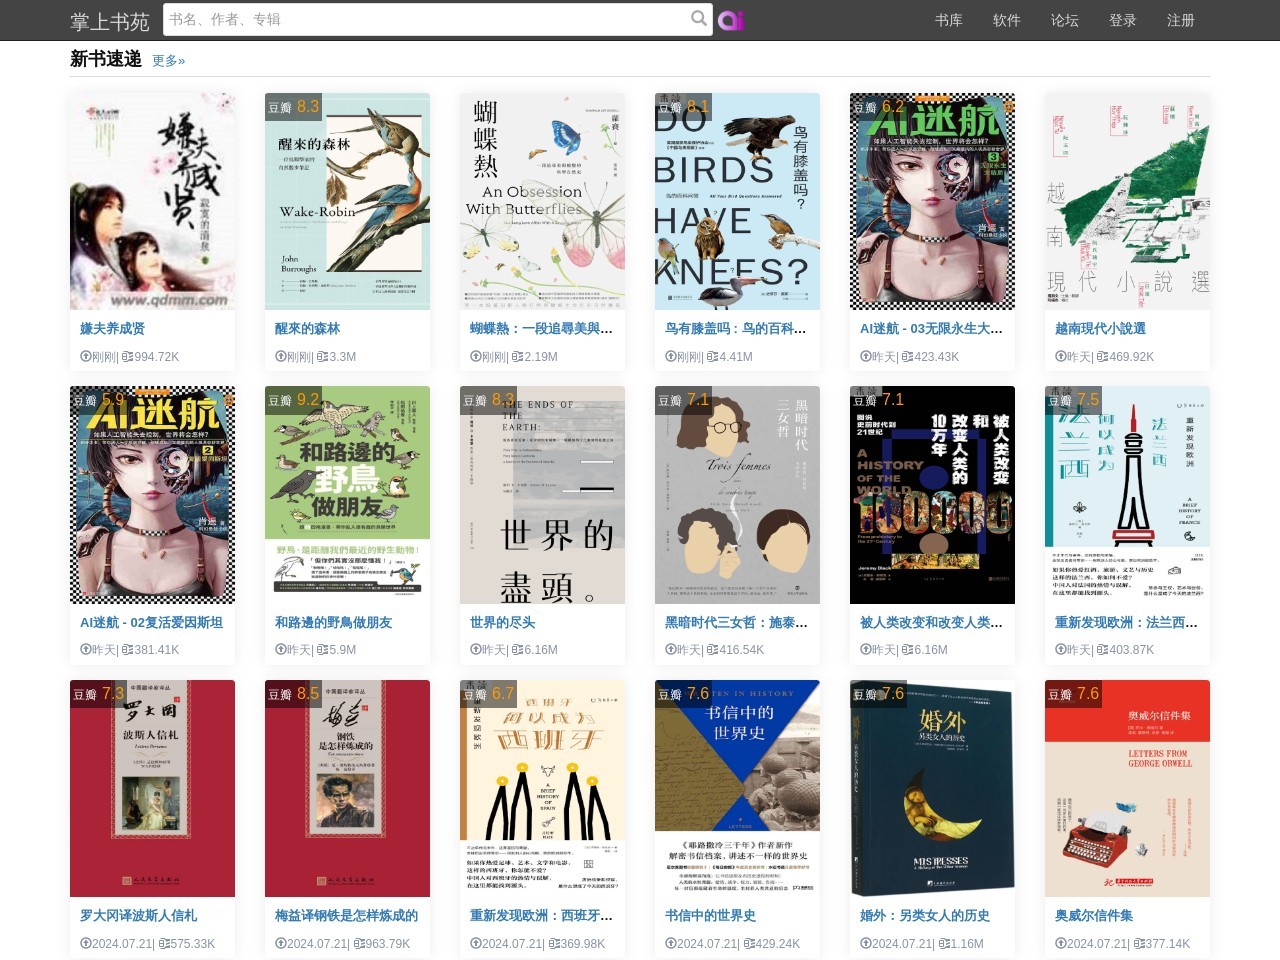Expand new books via 更多» link
1280x960 pixels.
[168, 61]
